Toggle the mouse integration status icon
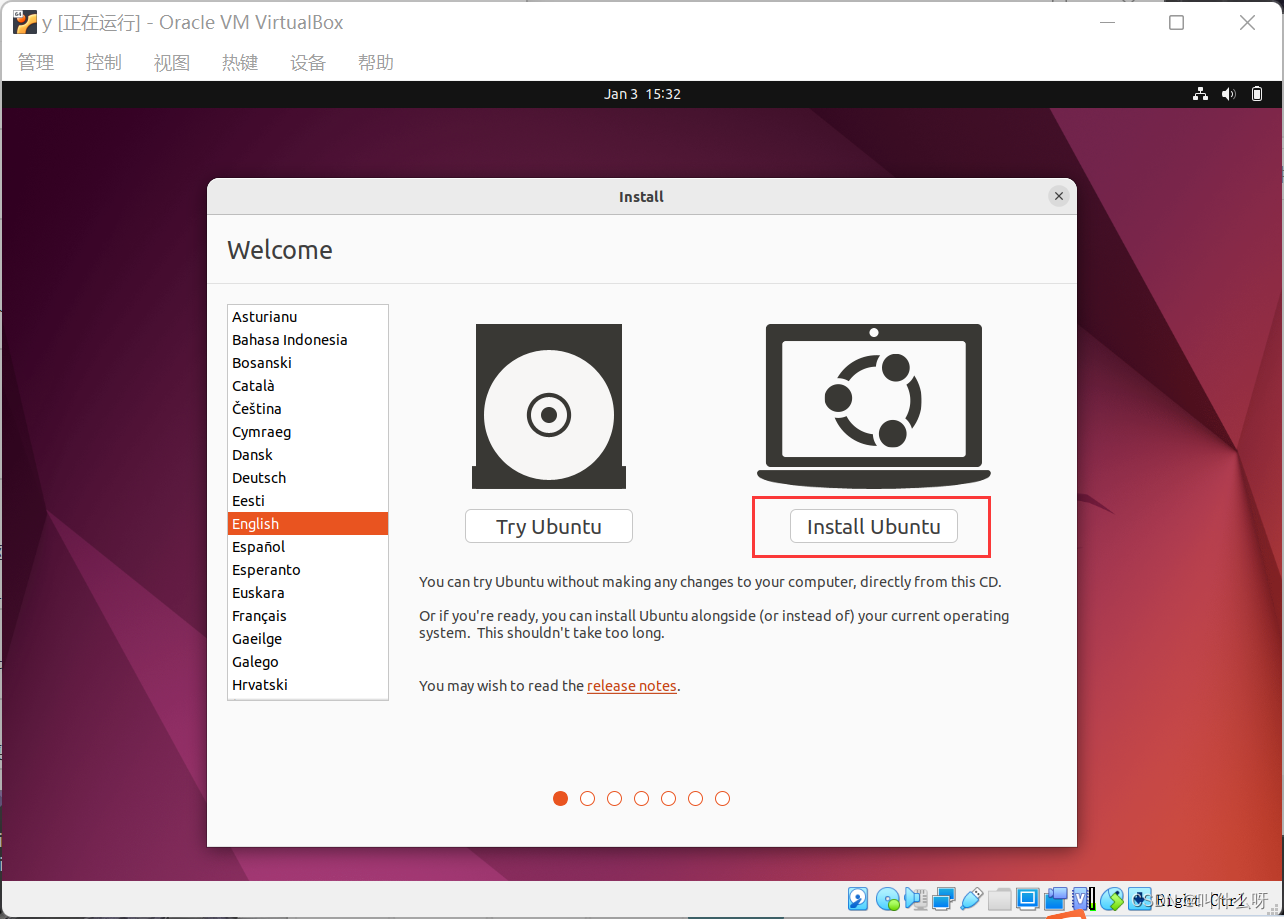 pyautogui.click(x=1112, y=899)
